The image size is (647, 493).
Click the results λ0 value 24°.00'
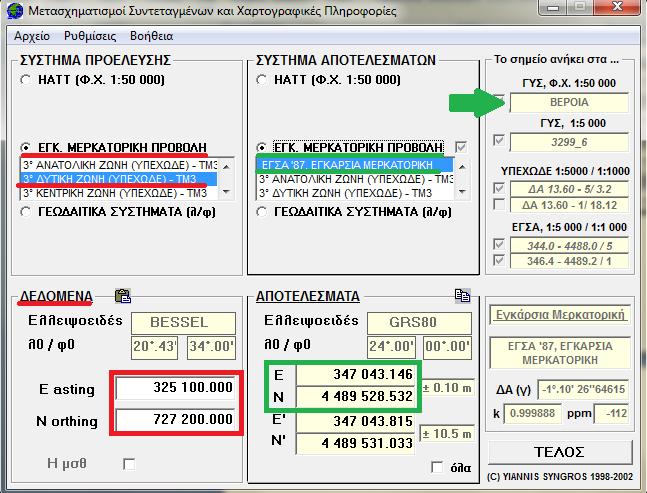click(391, 347)
